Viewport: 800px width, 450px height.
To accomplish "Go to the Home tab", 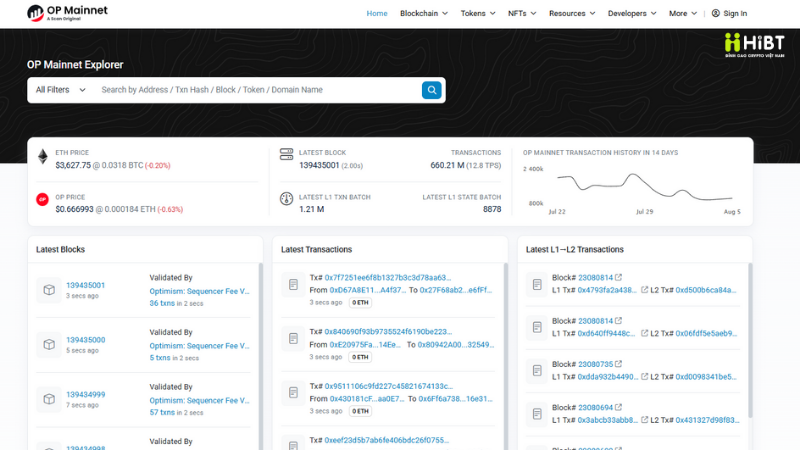I will pos(377,13).
